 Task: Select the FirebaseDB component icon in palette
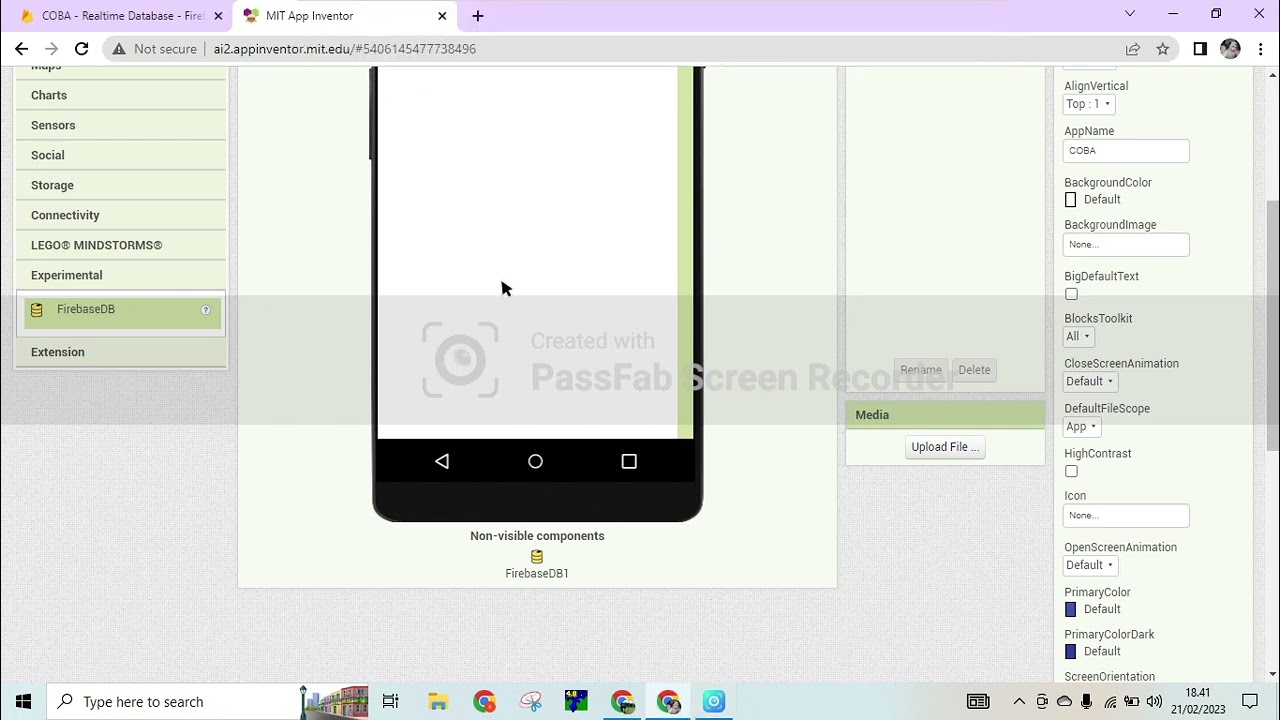tap(37, 310)
